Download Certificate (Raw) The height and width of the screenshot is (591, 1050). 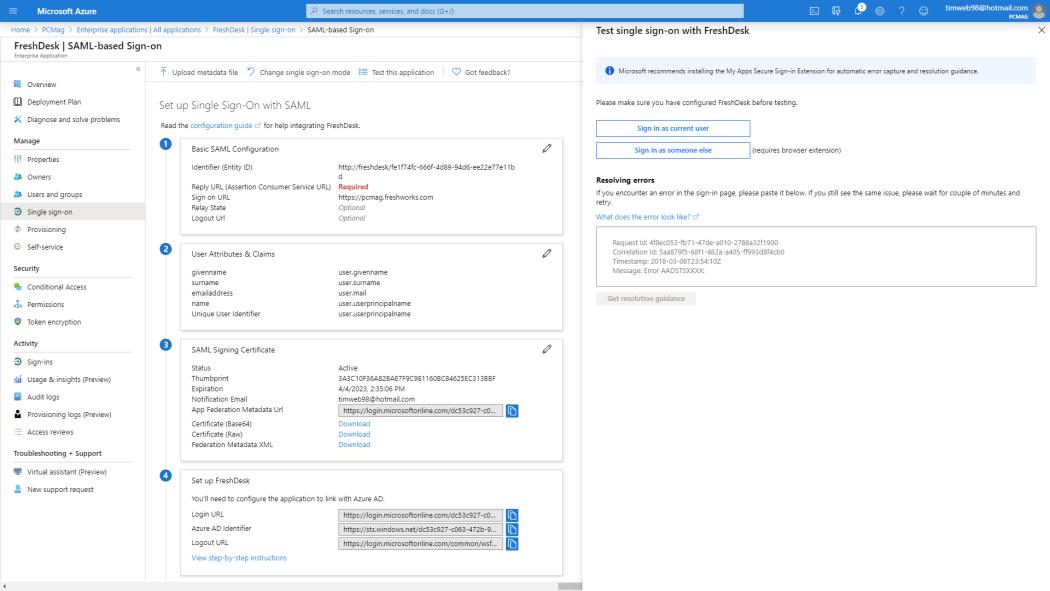pyautogui.click(x=354, y=434)
